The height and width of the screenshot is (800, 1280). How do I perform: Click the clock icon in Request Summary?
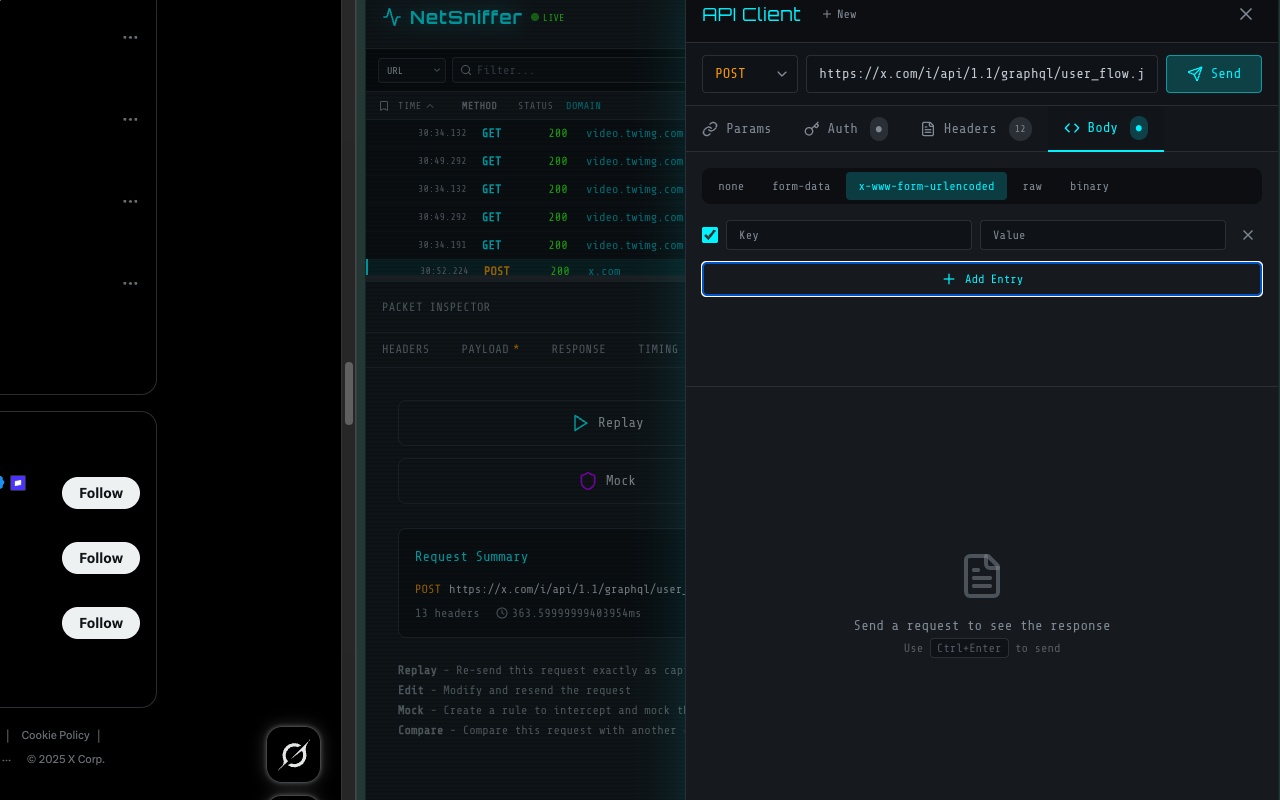tap(502, 613)
